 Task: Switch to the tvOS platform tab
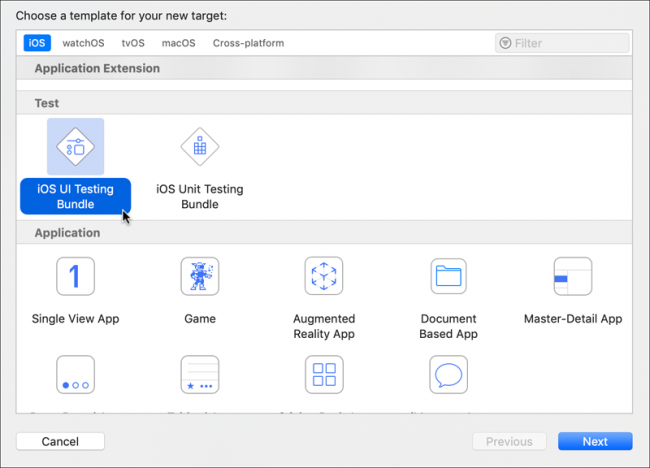coord(133,43)
